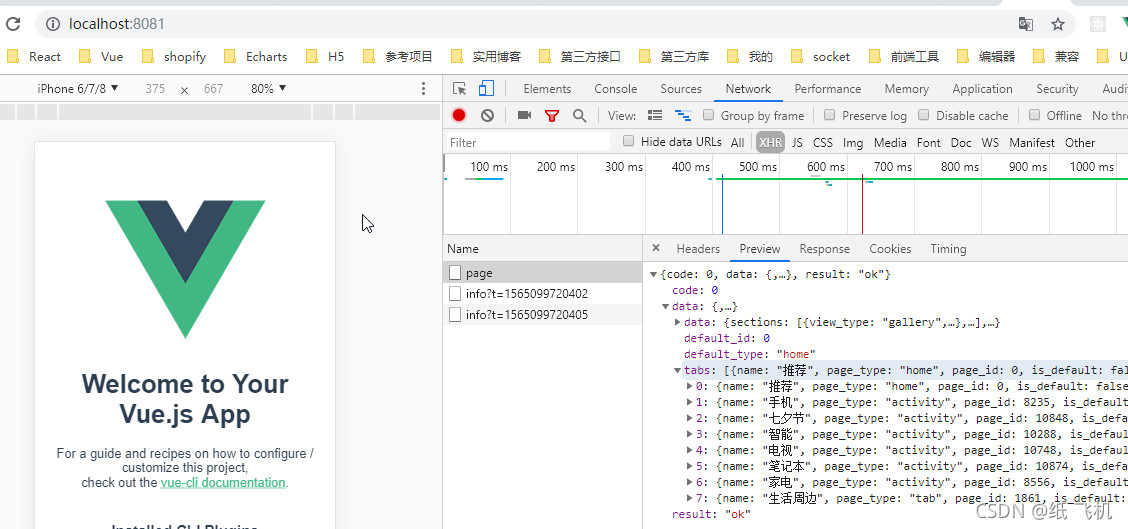This screenshot has height=529, width=1128.
Task: Toggle filter funnel icon
Action: click(x=552, y=116)
